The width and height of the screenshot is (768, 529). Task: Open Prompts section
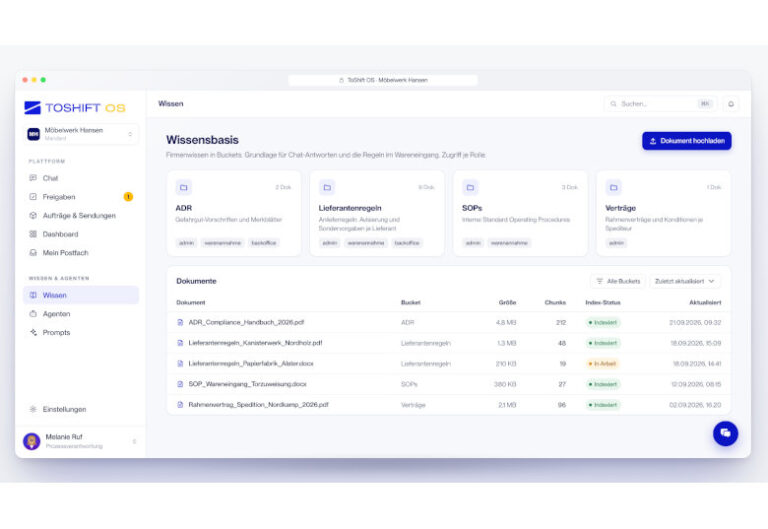click(x=81, y=332)
